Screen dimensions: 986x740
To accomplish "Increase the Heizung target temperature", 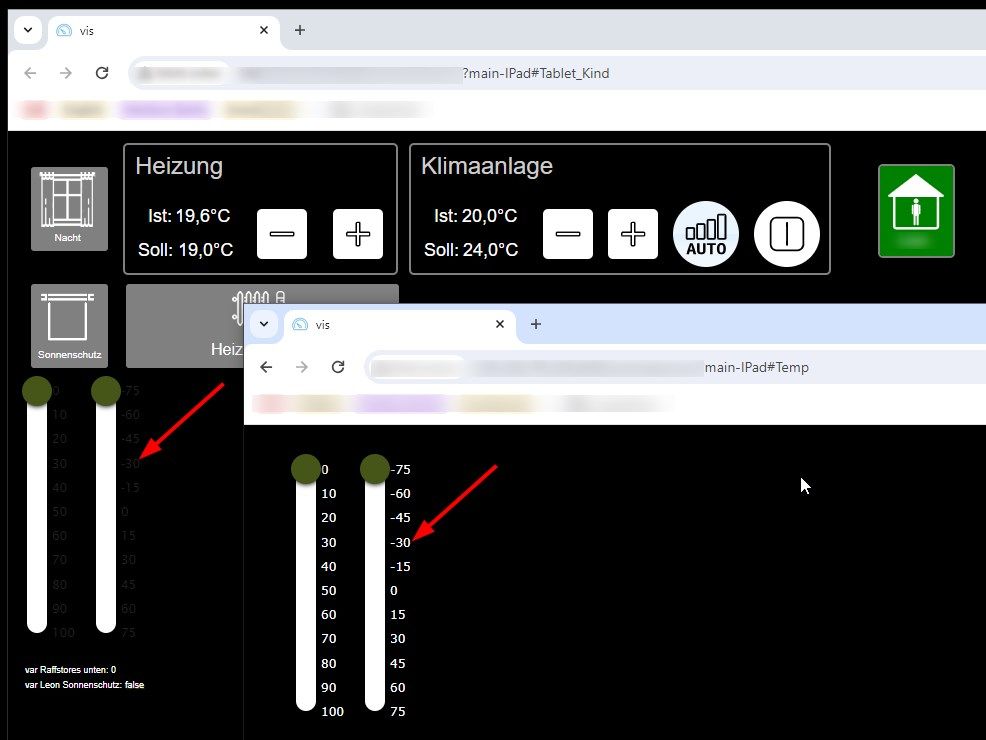I will point(358,234).
